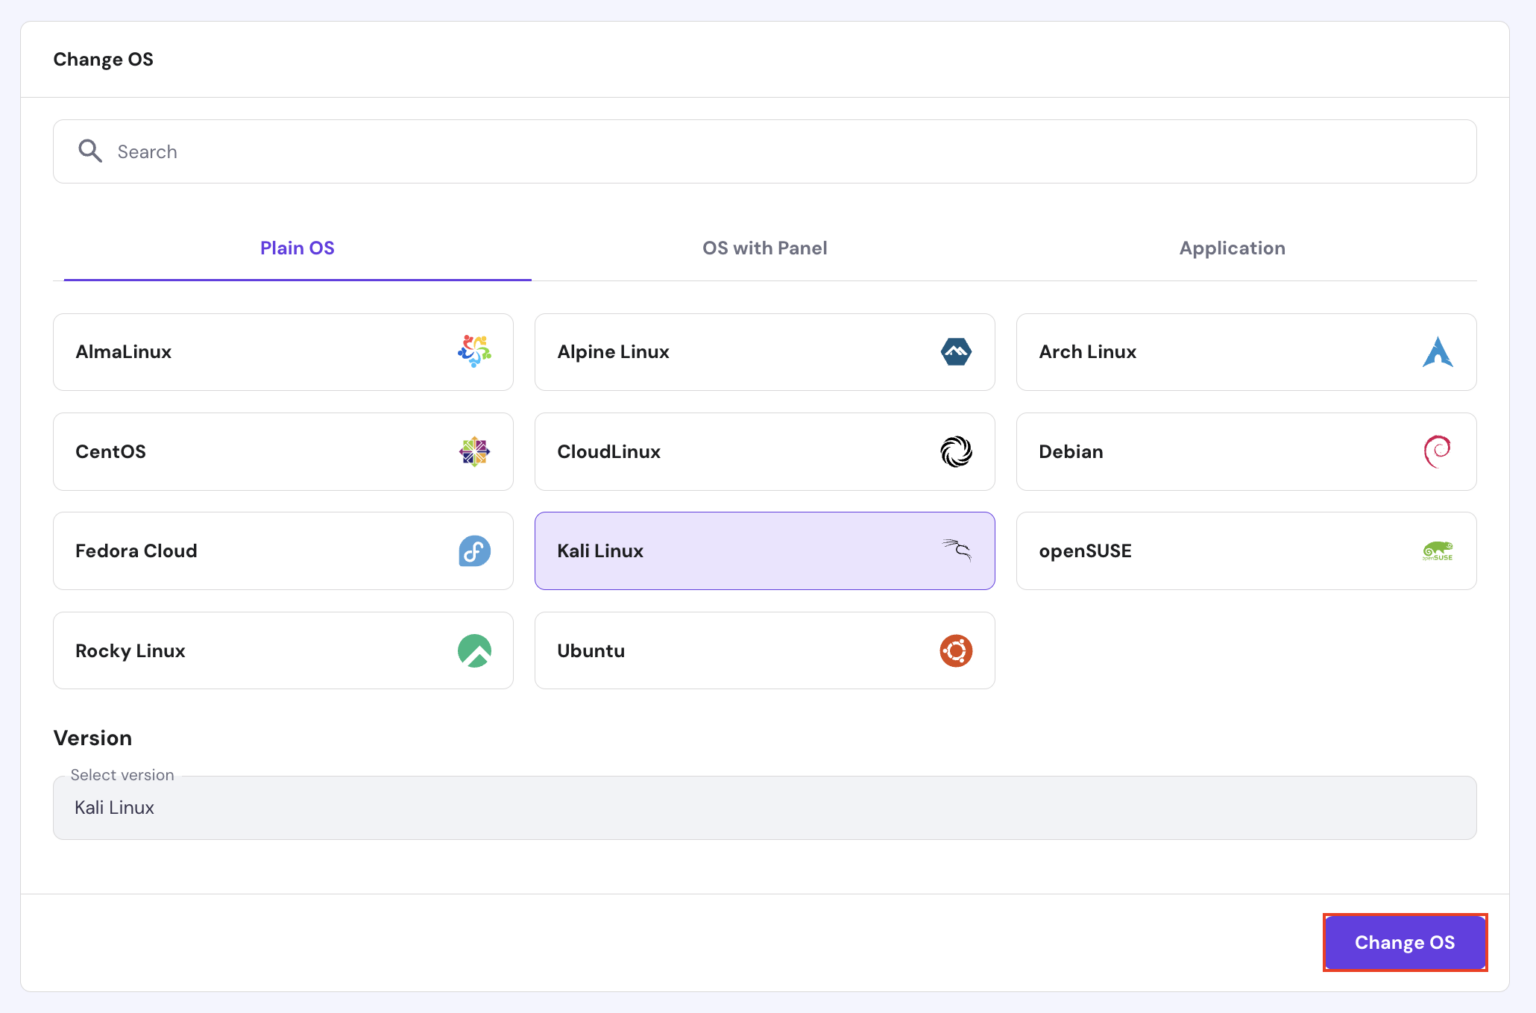Click the Debian swirl logo icon
Image resolution: width=1536 pixels, height=1013 pixels.
pyautogui.click(x=1437, y=452)
